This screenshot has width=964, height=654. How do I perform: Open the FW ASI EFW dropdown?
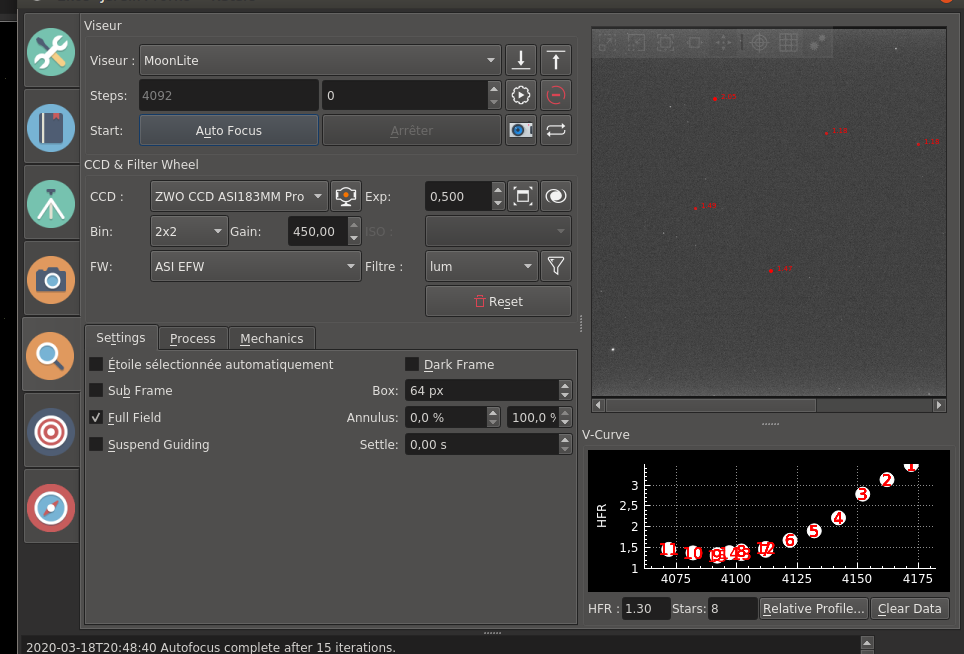point(256,266)
